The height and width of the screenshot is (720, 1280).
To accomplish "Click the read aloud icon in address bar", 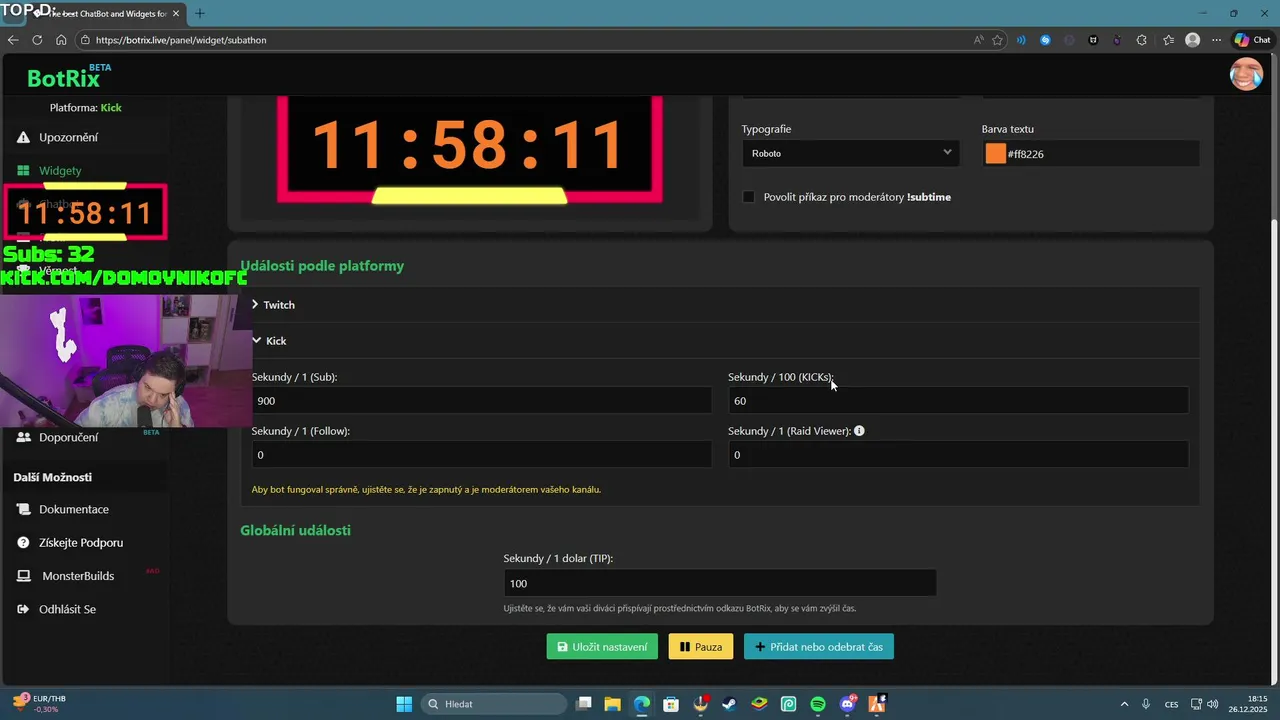I will [x=978, y=40].
